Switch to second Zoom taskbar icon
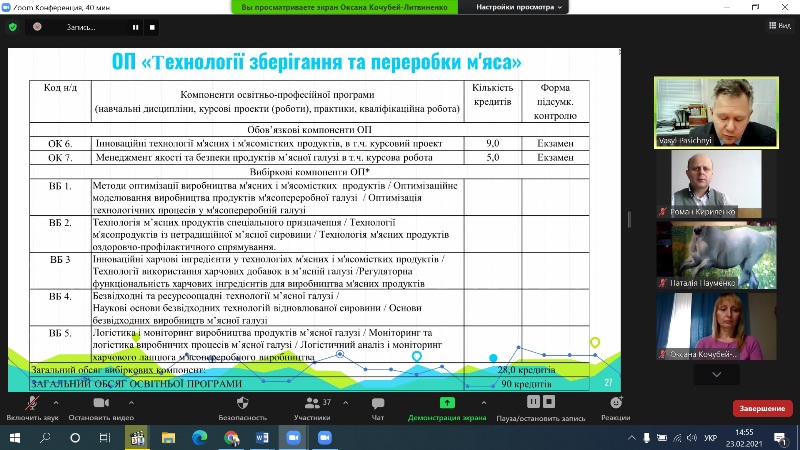800x450 pixels. pos(324,438)
